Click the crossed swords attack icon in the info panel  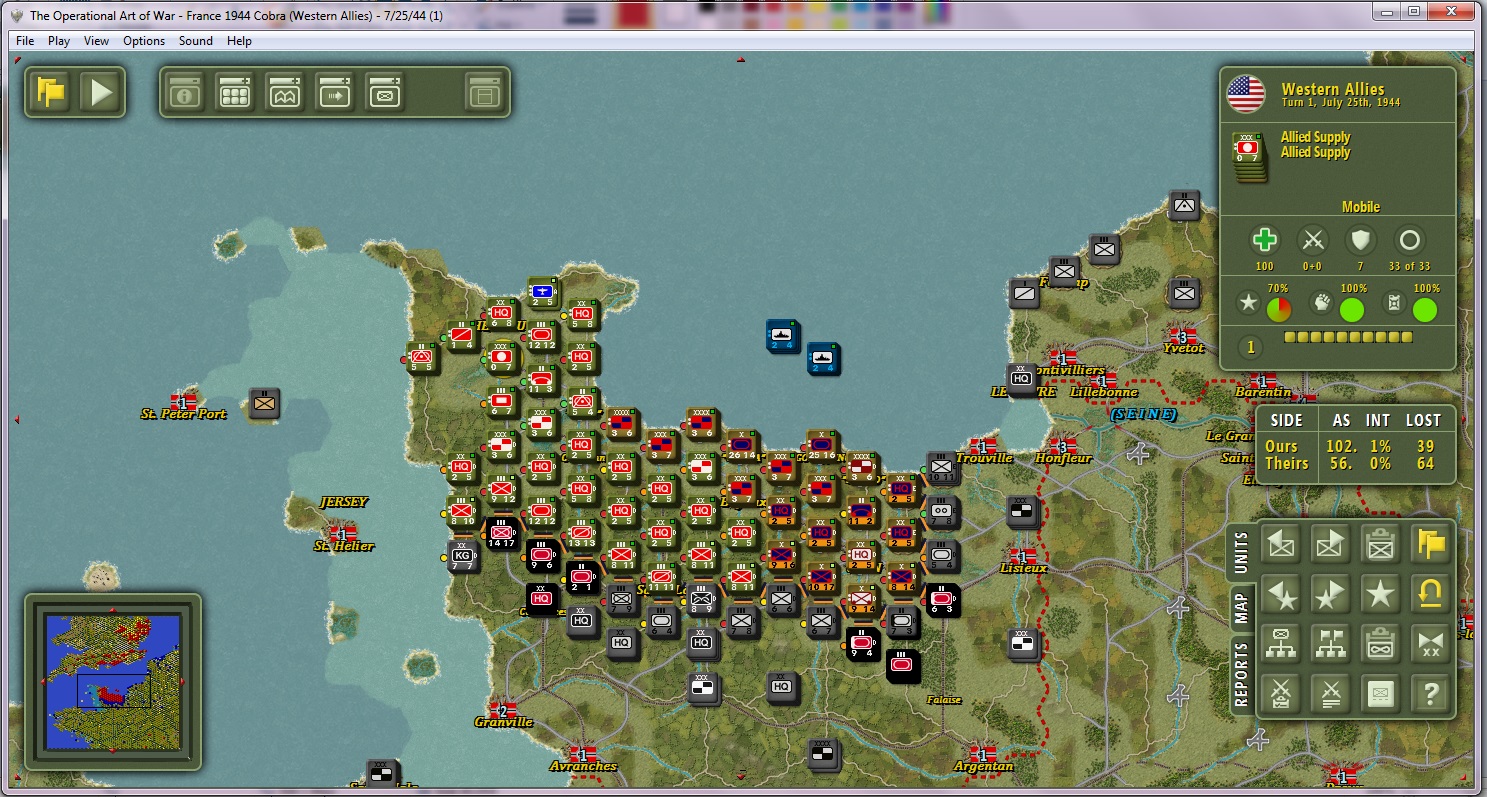tap(1311, 240)
